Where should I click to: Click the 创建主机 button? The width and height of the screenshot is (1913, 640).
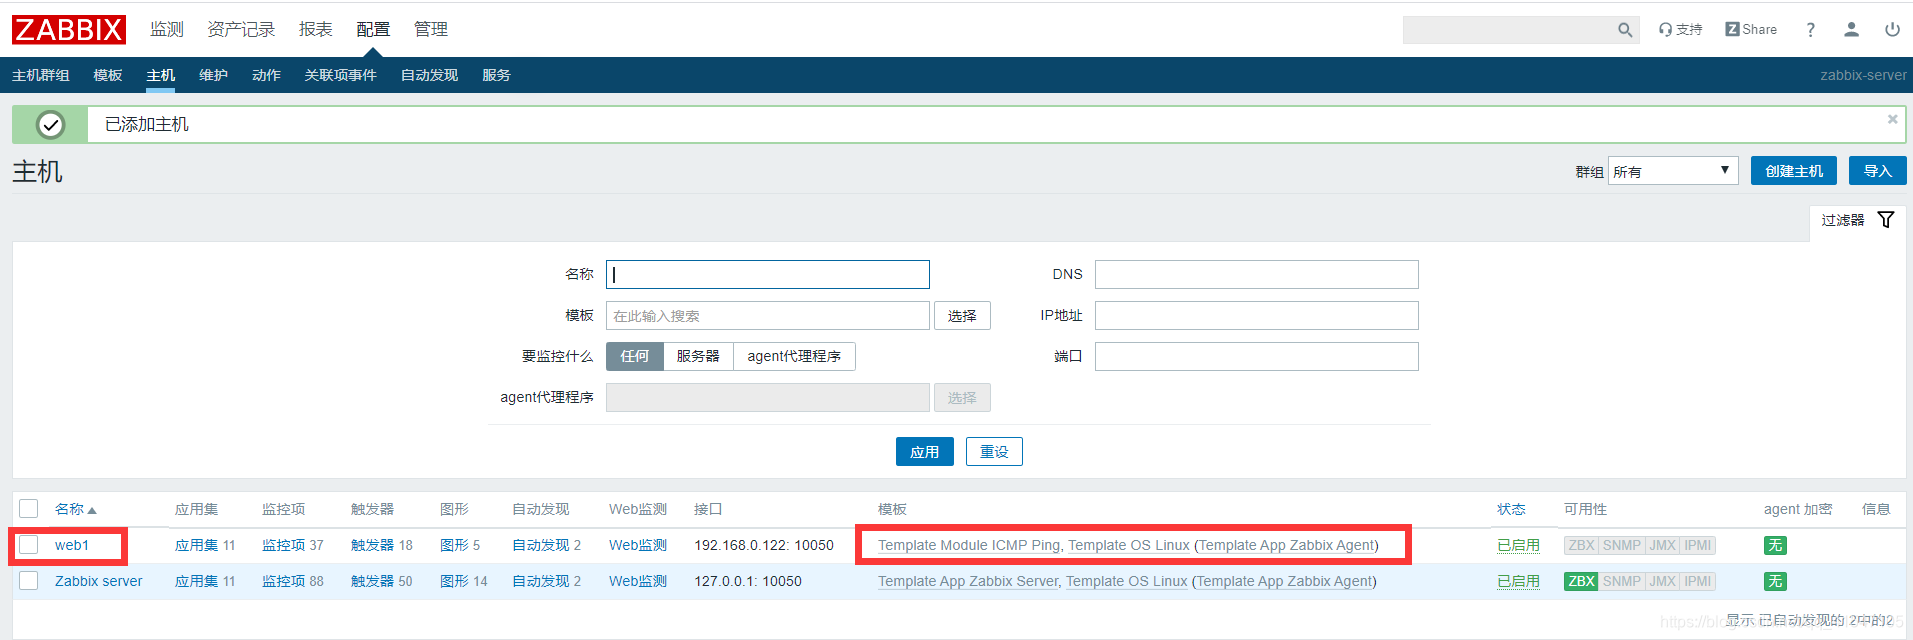pyautogui.click(x=1794, y=171)
